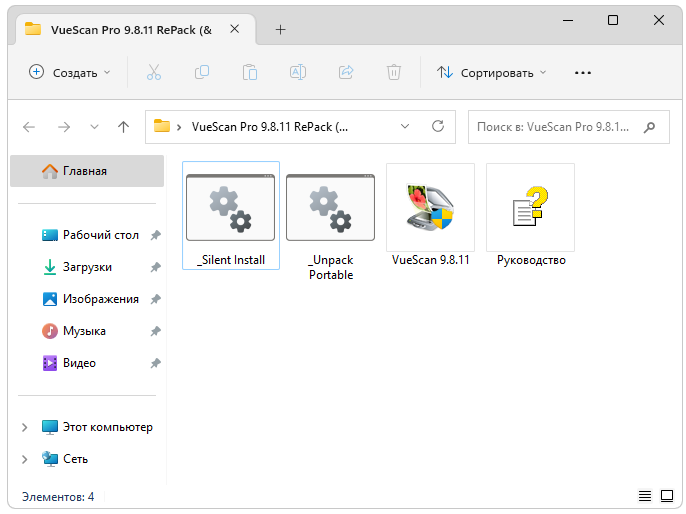
Task: Unpin Рабочий стол with its pin icon
Action: [x=155, y=235]
